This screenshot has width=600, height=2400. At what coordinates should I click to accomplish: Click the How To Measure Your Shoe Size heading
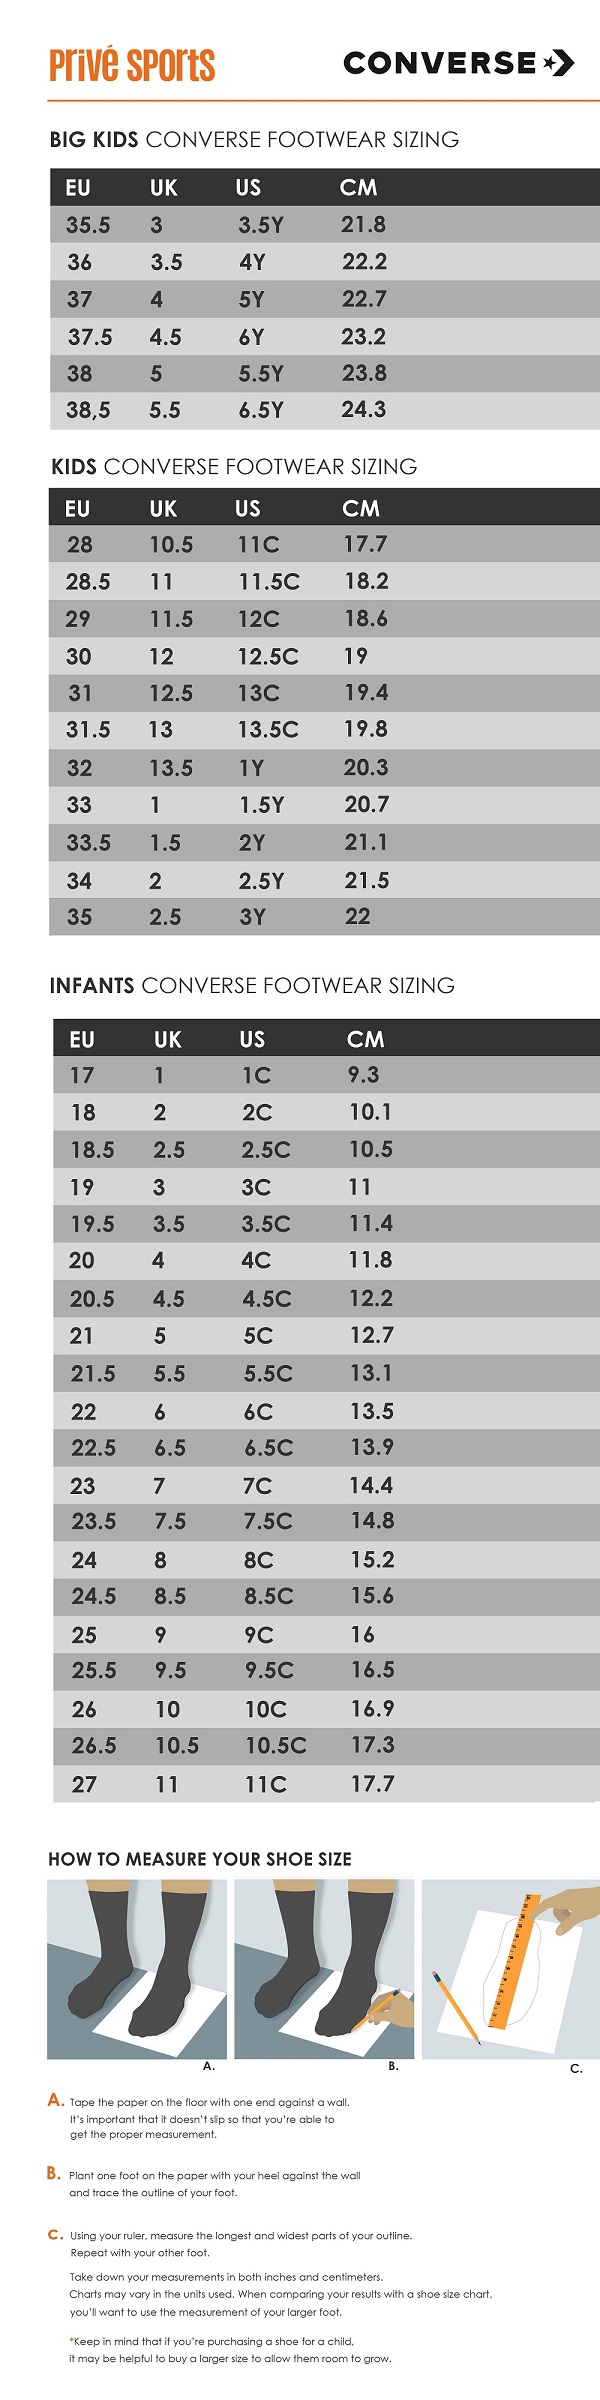[x=200, y=1859]
